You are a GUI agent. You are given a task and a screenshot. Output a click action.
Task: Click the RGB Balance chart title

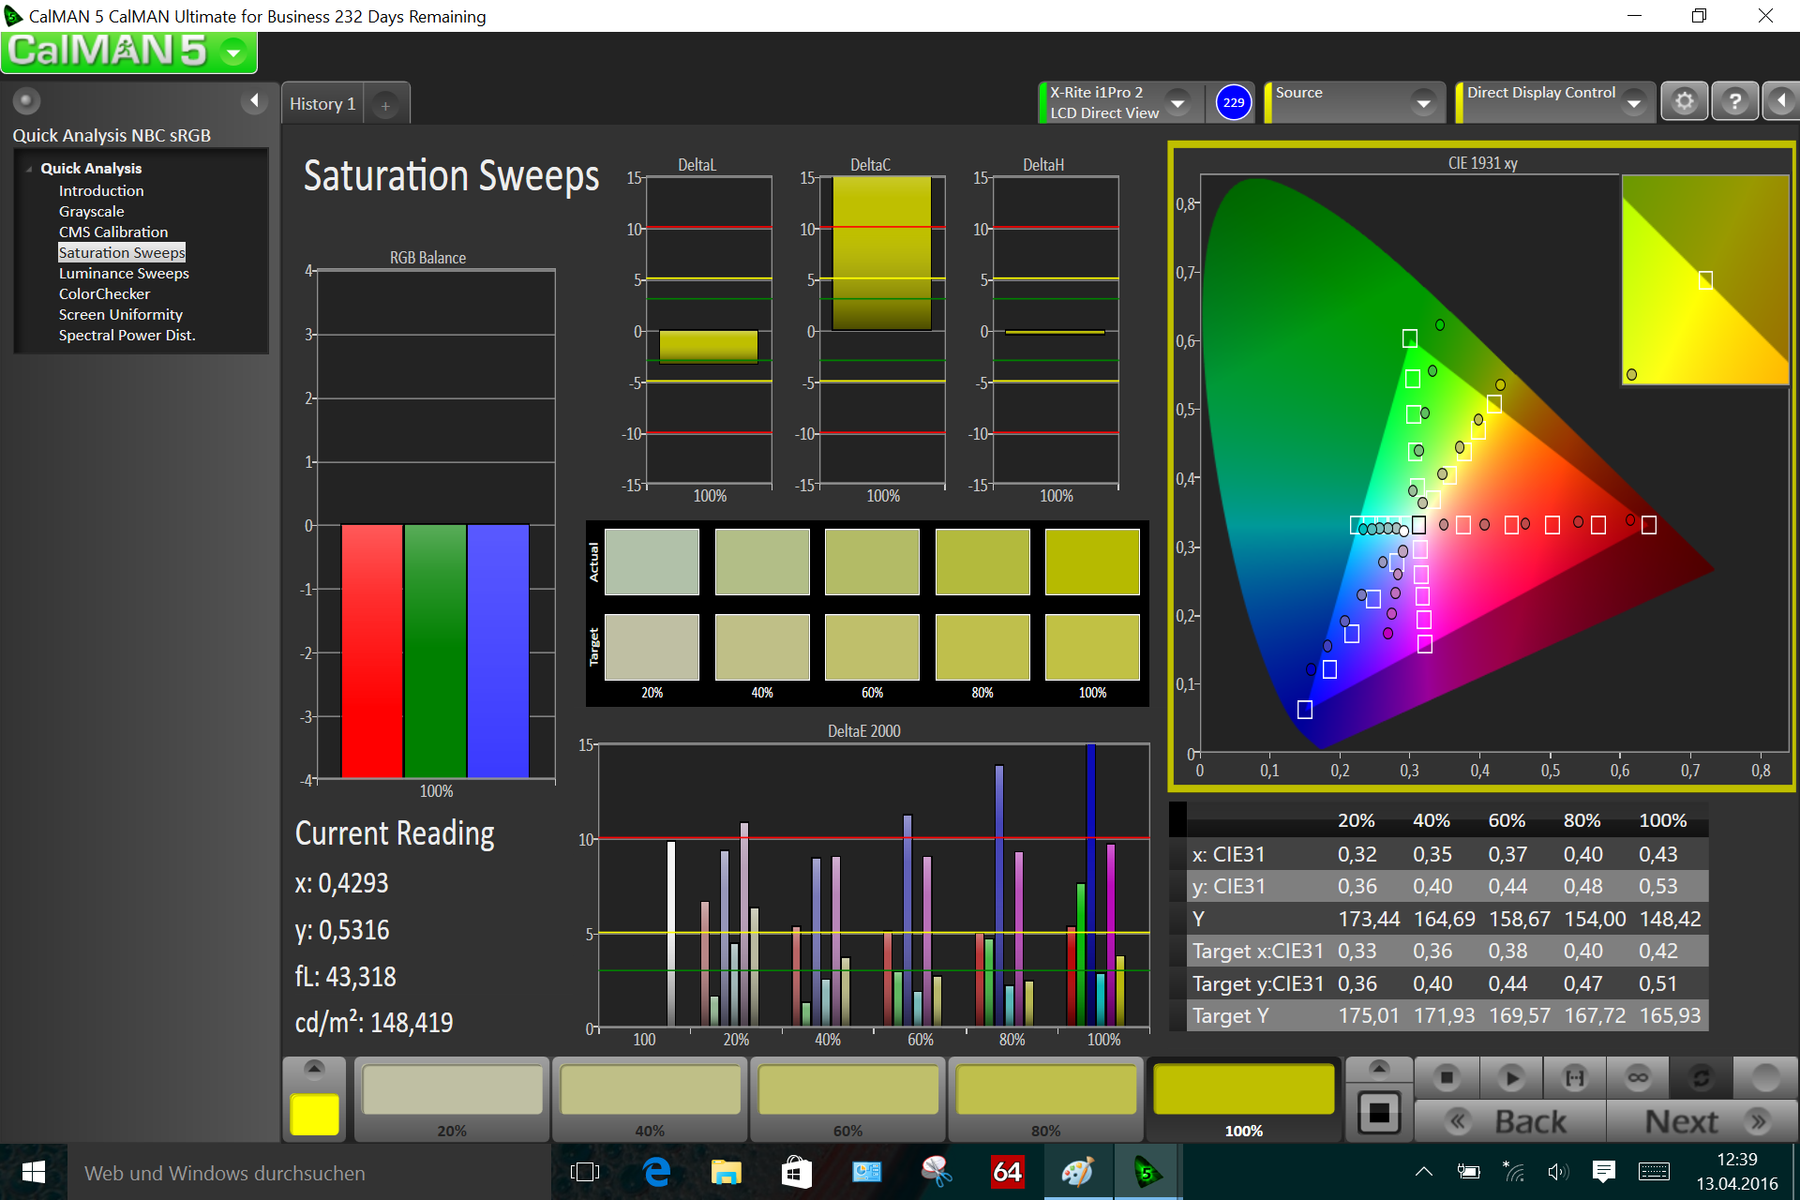(428, 258)
